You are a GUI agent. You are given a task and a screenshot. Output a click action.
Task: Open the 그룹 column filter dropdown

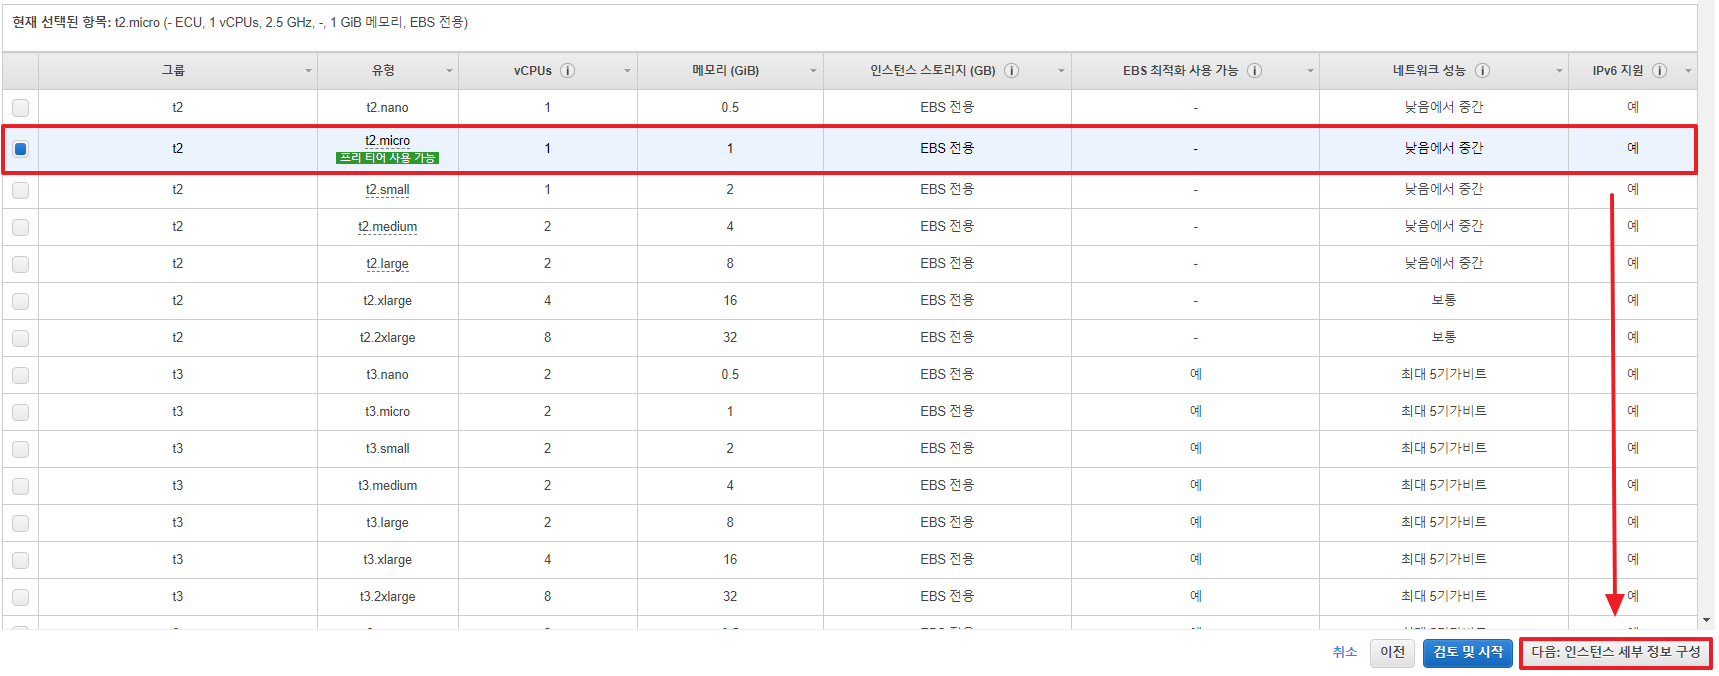[308, 71]
